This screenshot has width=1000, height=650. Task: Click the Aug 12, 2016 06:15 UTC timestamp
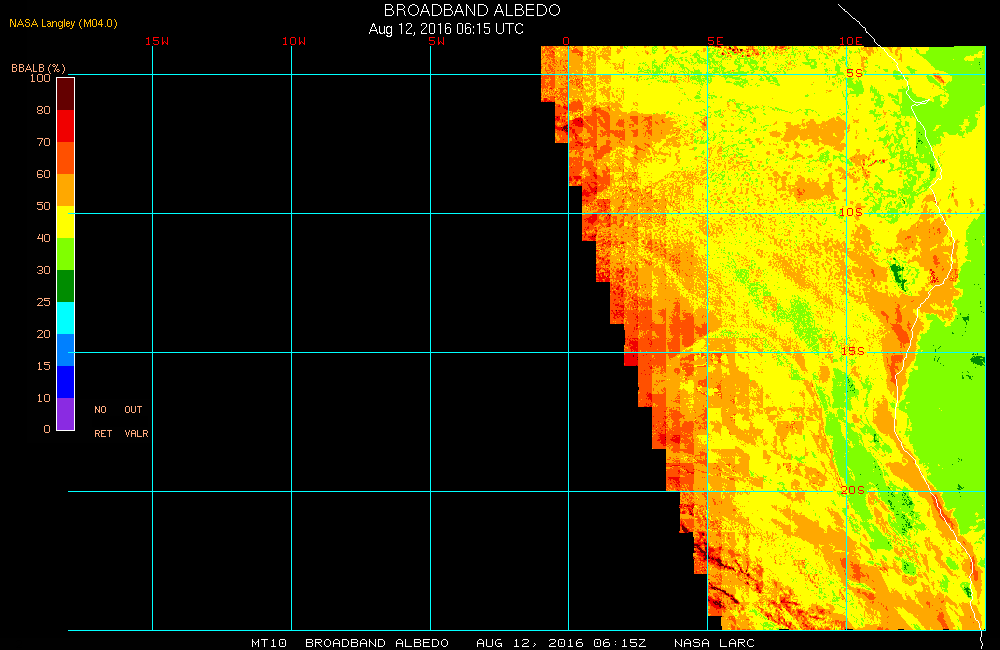pos(446,29)
